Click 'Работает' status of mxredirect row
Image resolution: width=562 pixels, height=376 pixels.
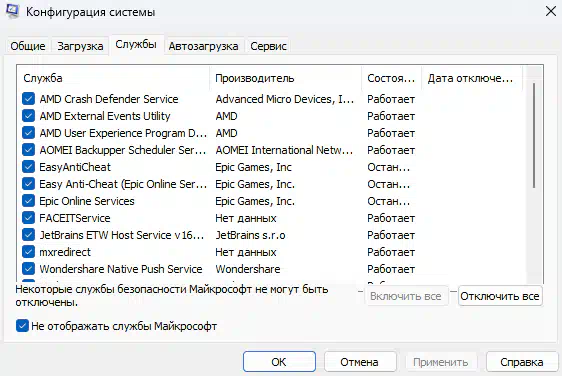coord(391,252)
